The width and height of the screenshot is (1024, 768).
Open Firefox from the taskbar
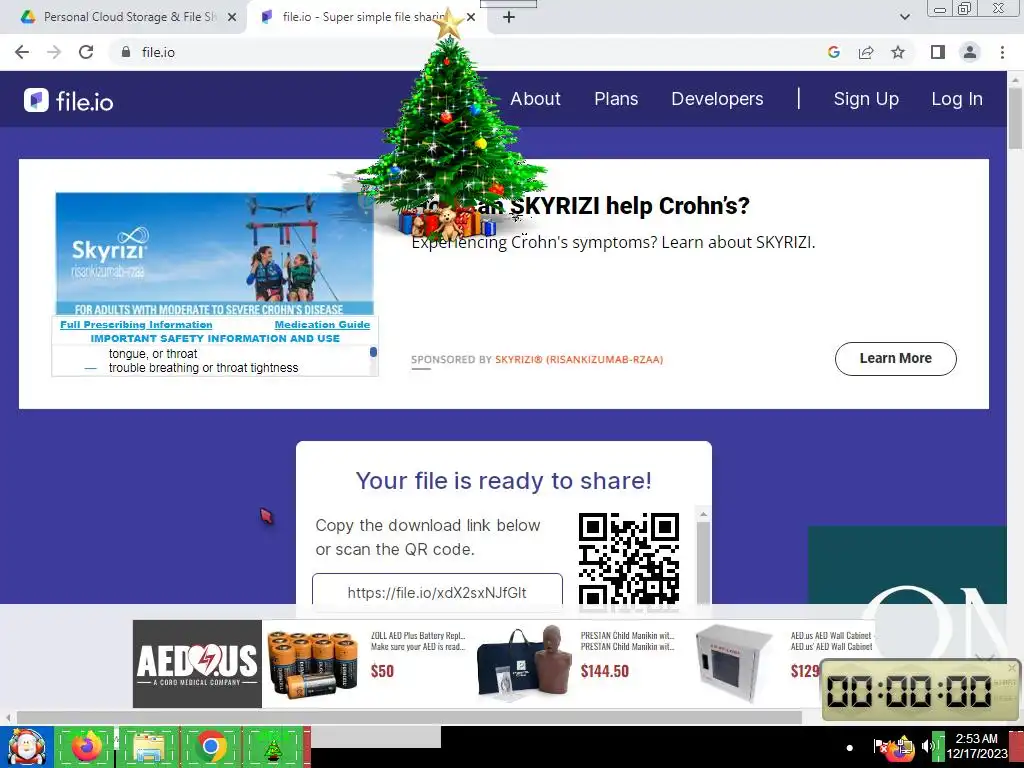(x=87, y=747)
